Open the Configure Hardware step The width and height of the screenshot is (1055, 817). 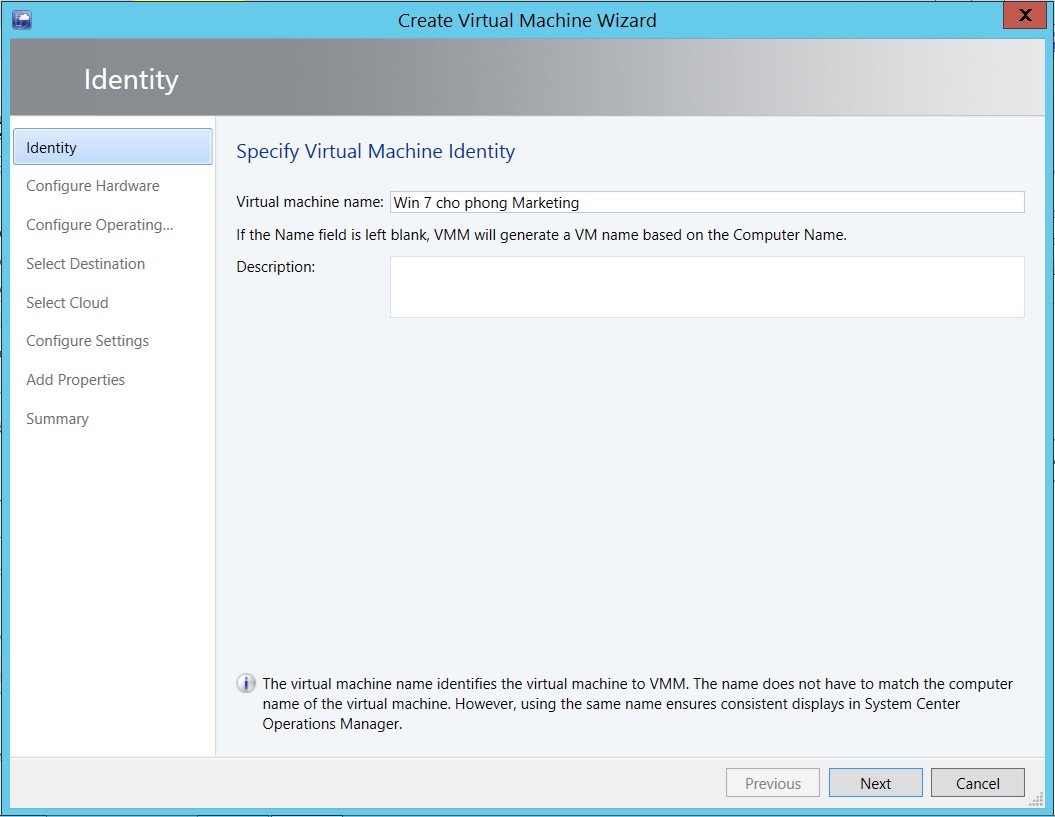click(x=93, y=186)
